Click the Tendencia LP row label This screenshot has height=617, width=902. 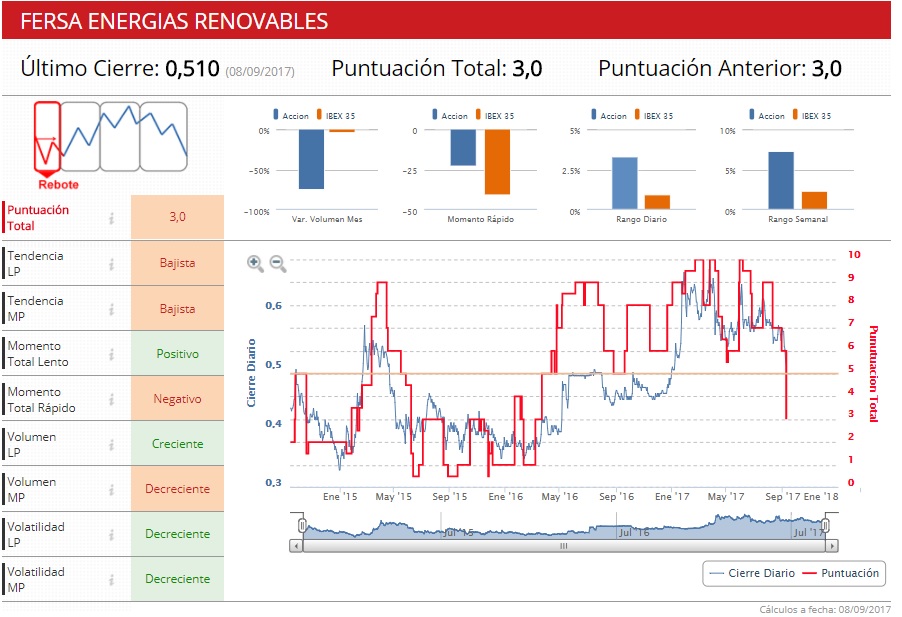coord(35,263)
